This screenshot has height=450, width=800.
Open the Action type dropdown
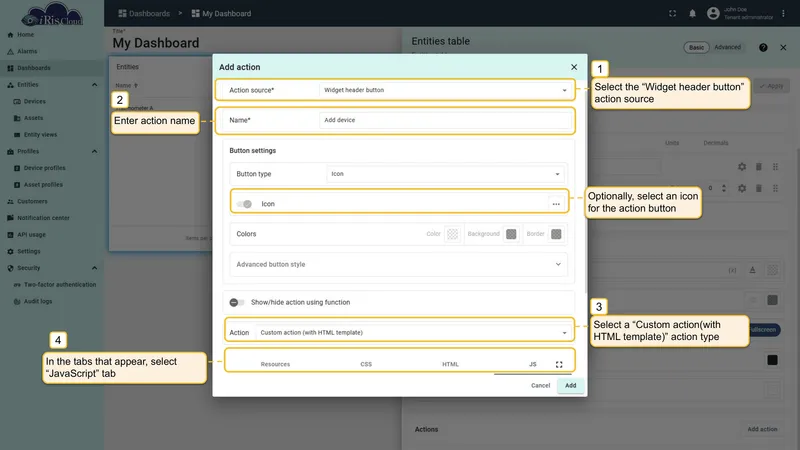(413, 333)
